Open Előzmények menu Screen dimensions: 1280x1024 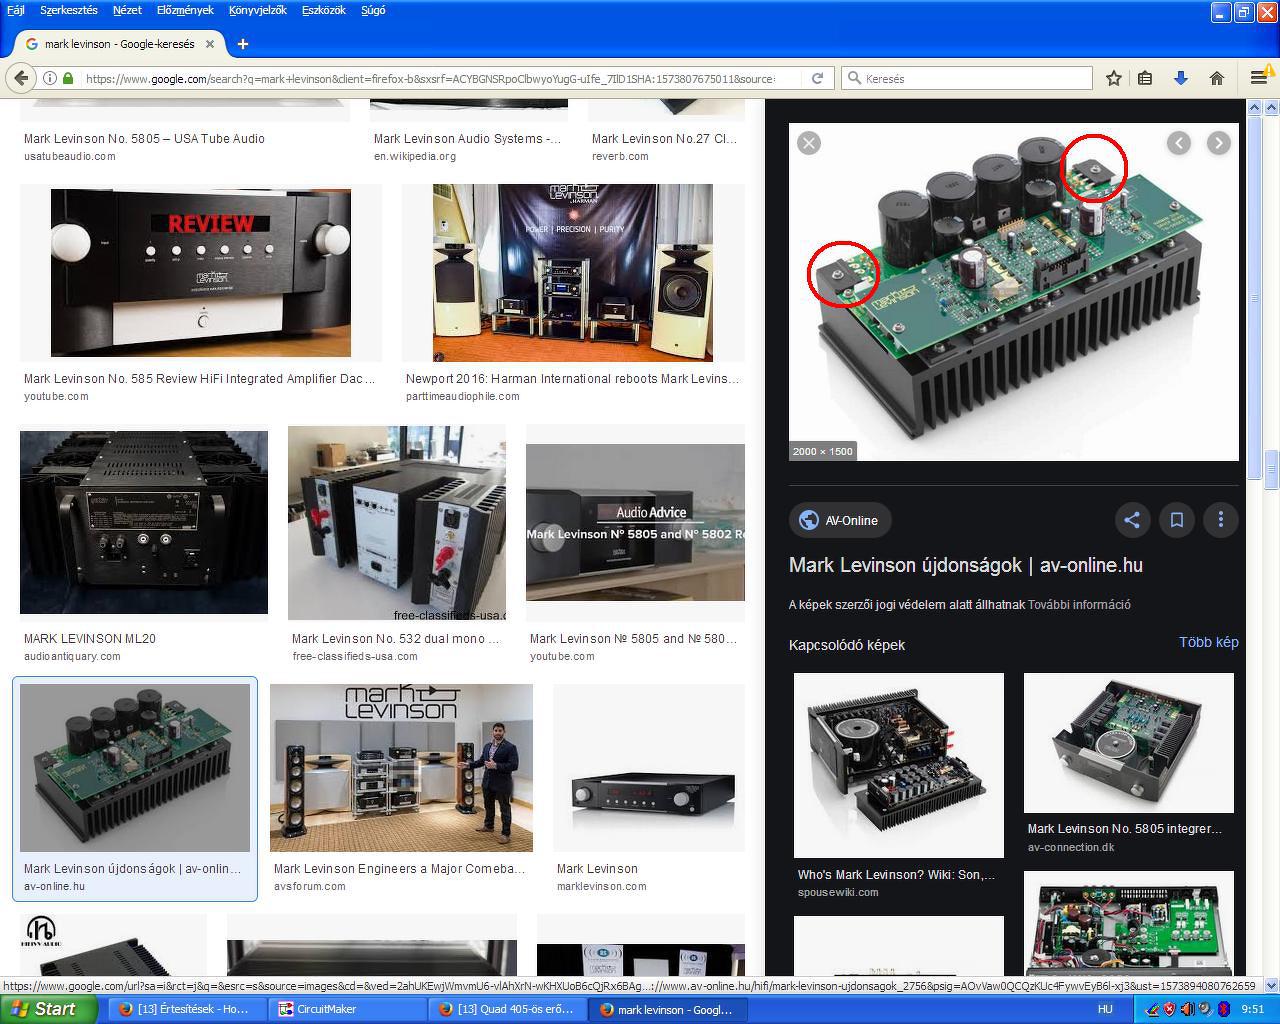point(185,10)
